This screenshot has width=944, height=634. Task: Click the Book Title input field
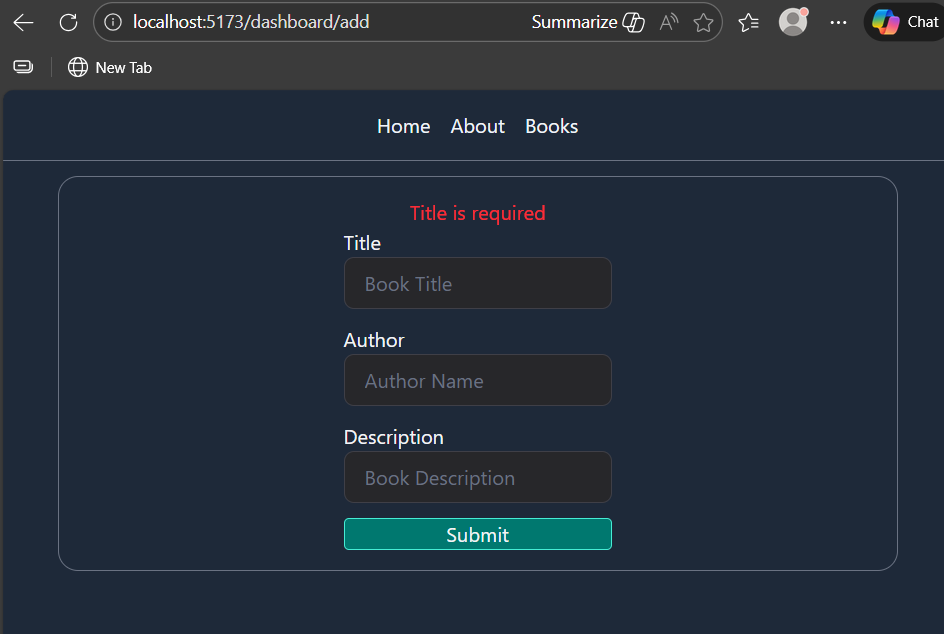pos(477,284)
